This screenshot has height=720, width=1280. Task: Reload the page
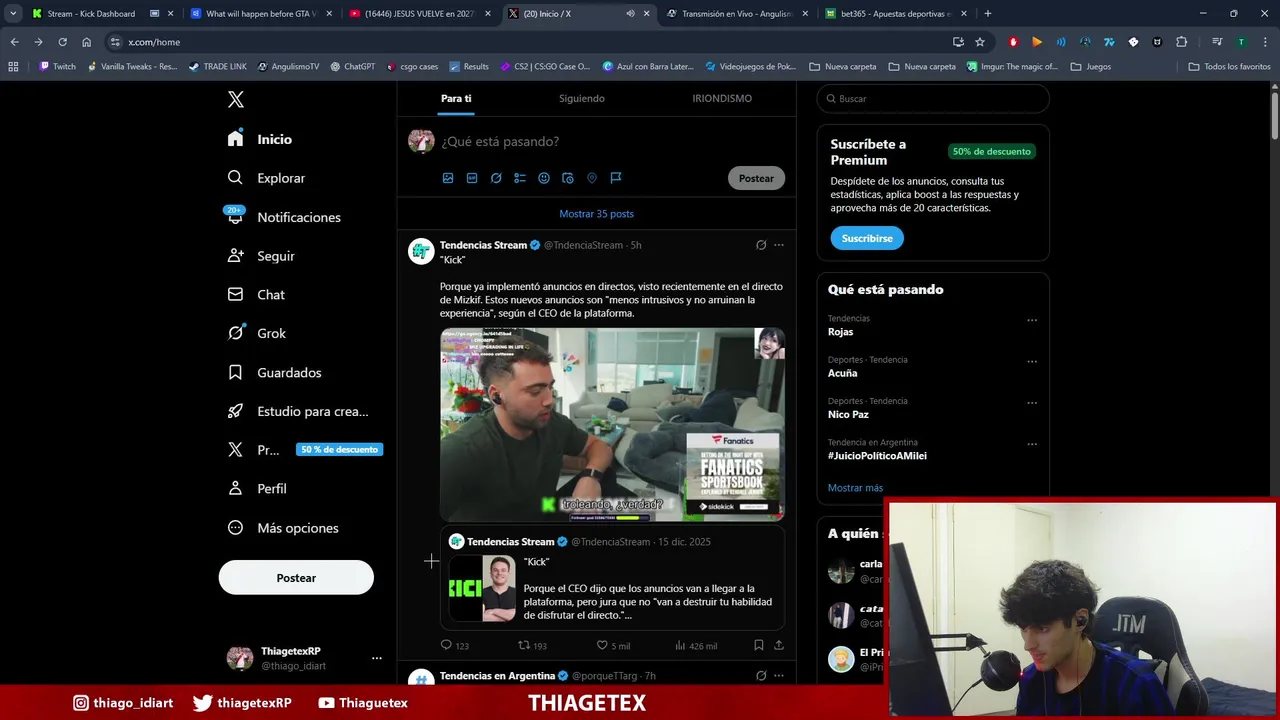(62, 42)
